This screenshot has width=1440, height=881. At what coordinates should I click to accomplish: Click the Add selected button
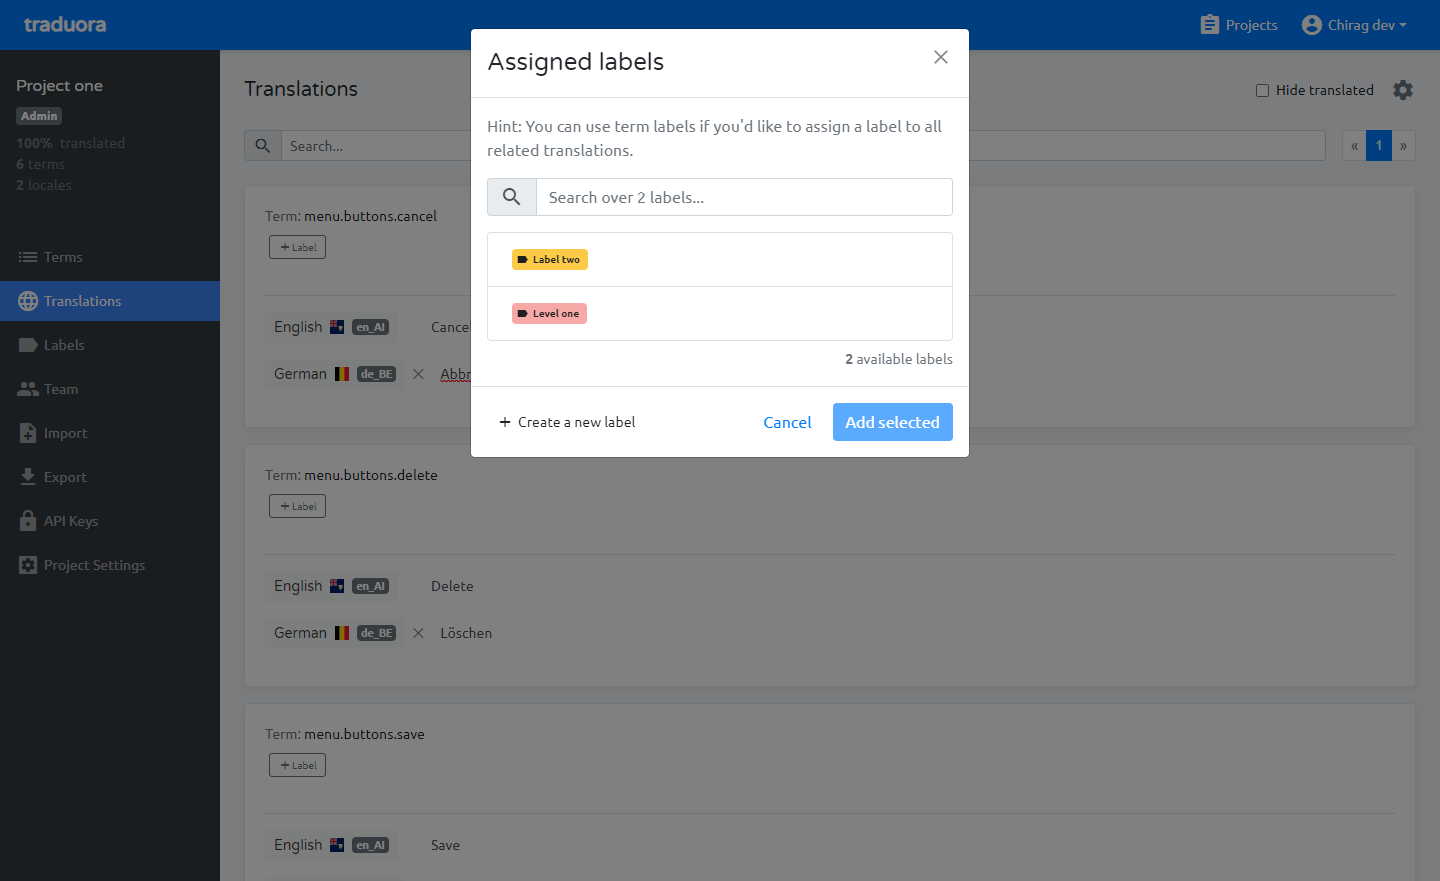click(x=892, y=421)
